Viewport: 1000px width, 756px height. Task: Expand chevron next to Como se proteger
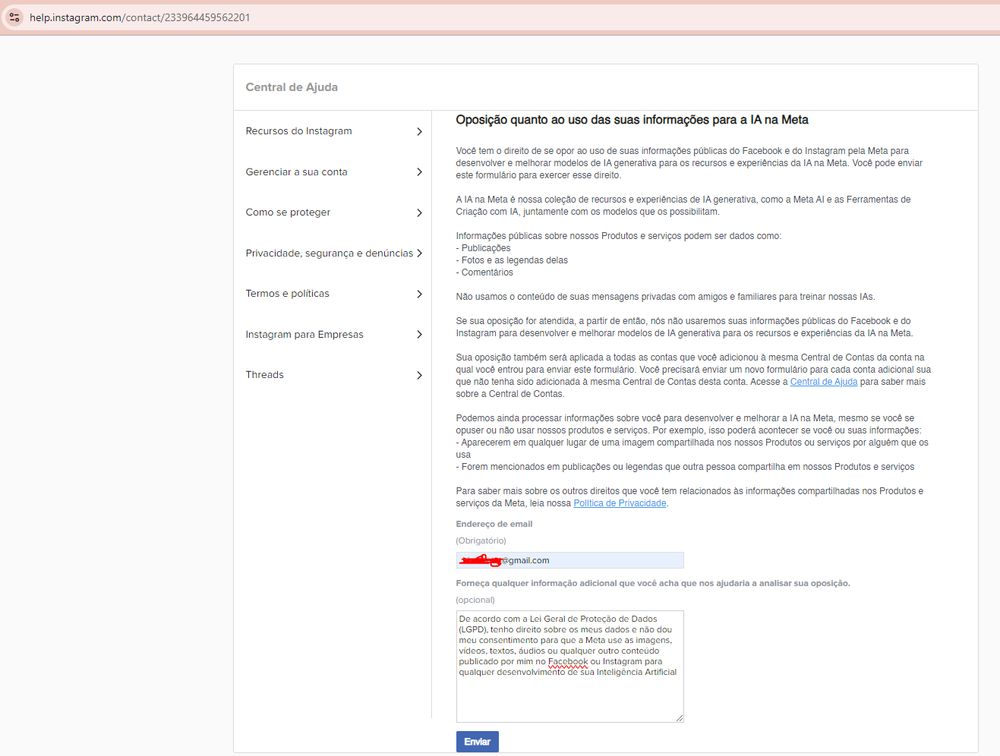click(419, 213)
